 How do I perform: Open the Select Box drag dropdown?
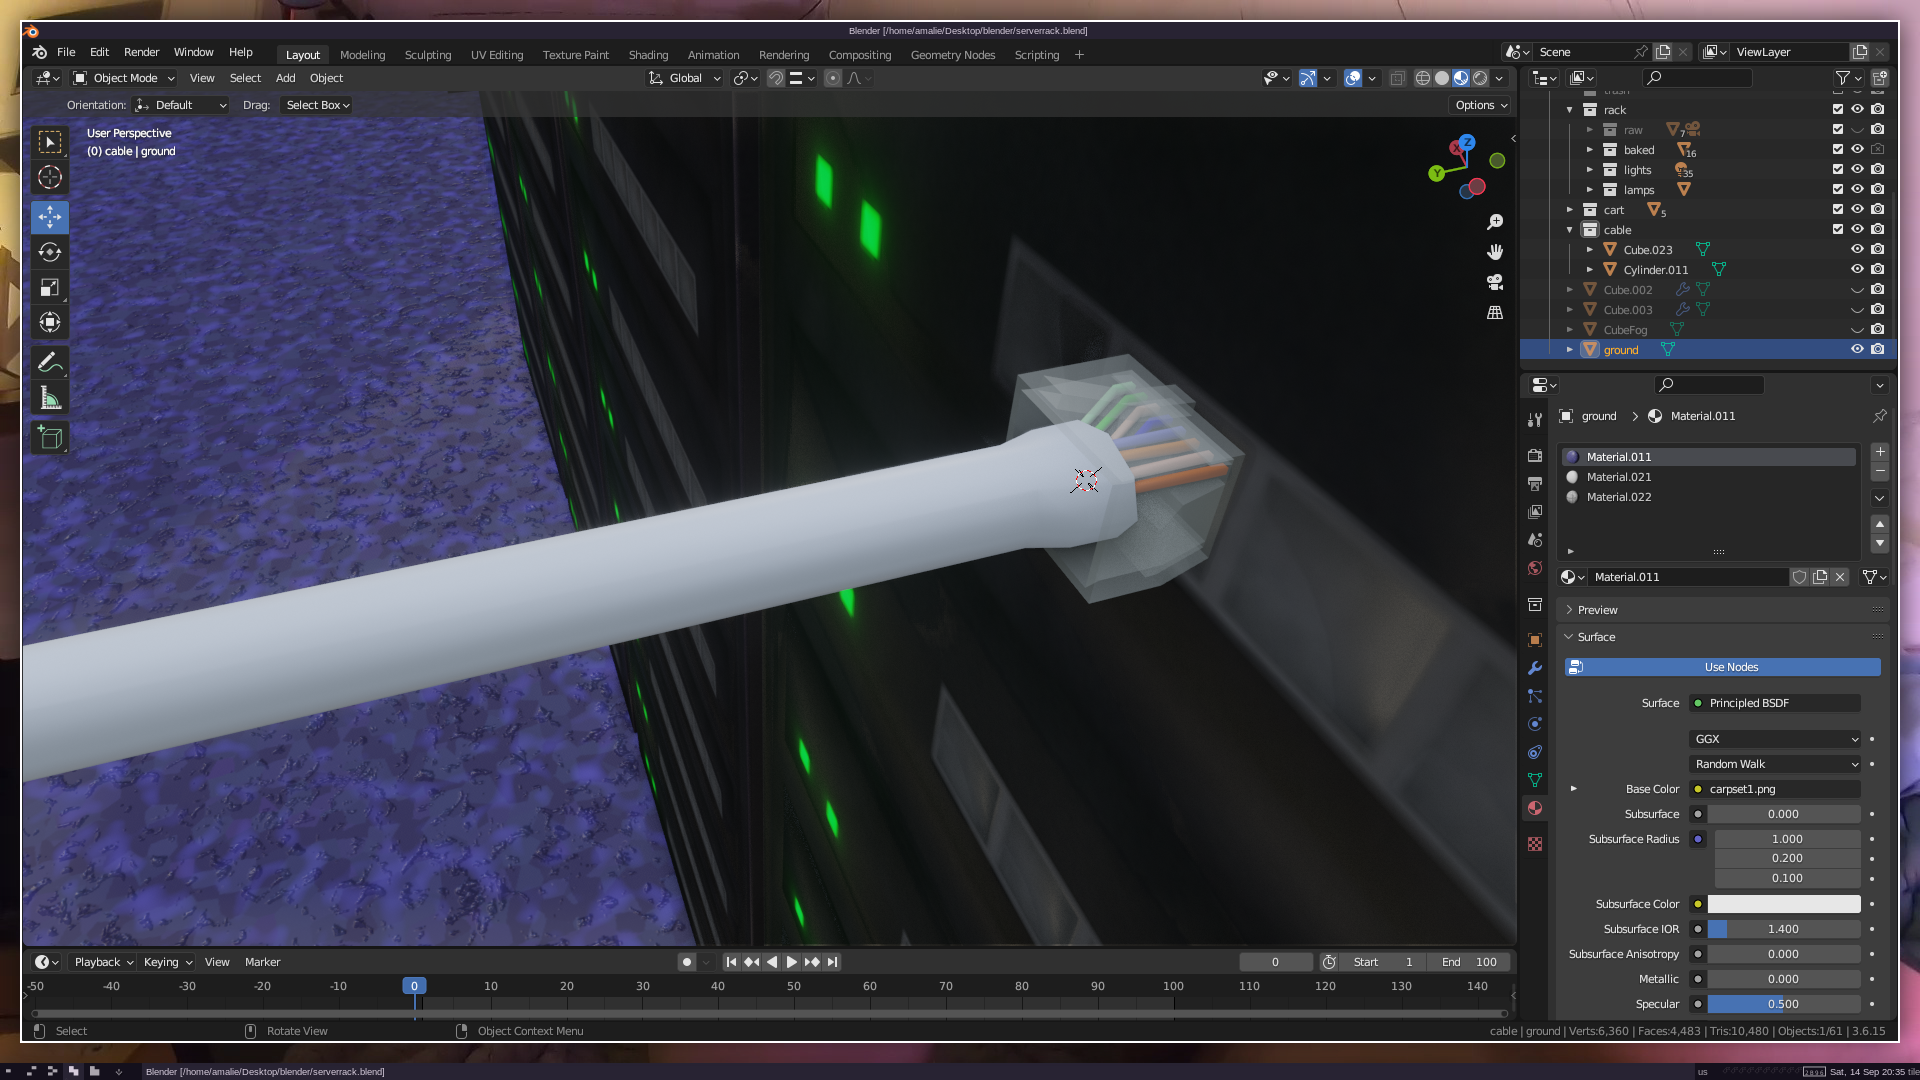[x=317, y=105]
